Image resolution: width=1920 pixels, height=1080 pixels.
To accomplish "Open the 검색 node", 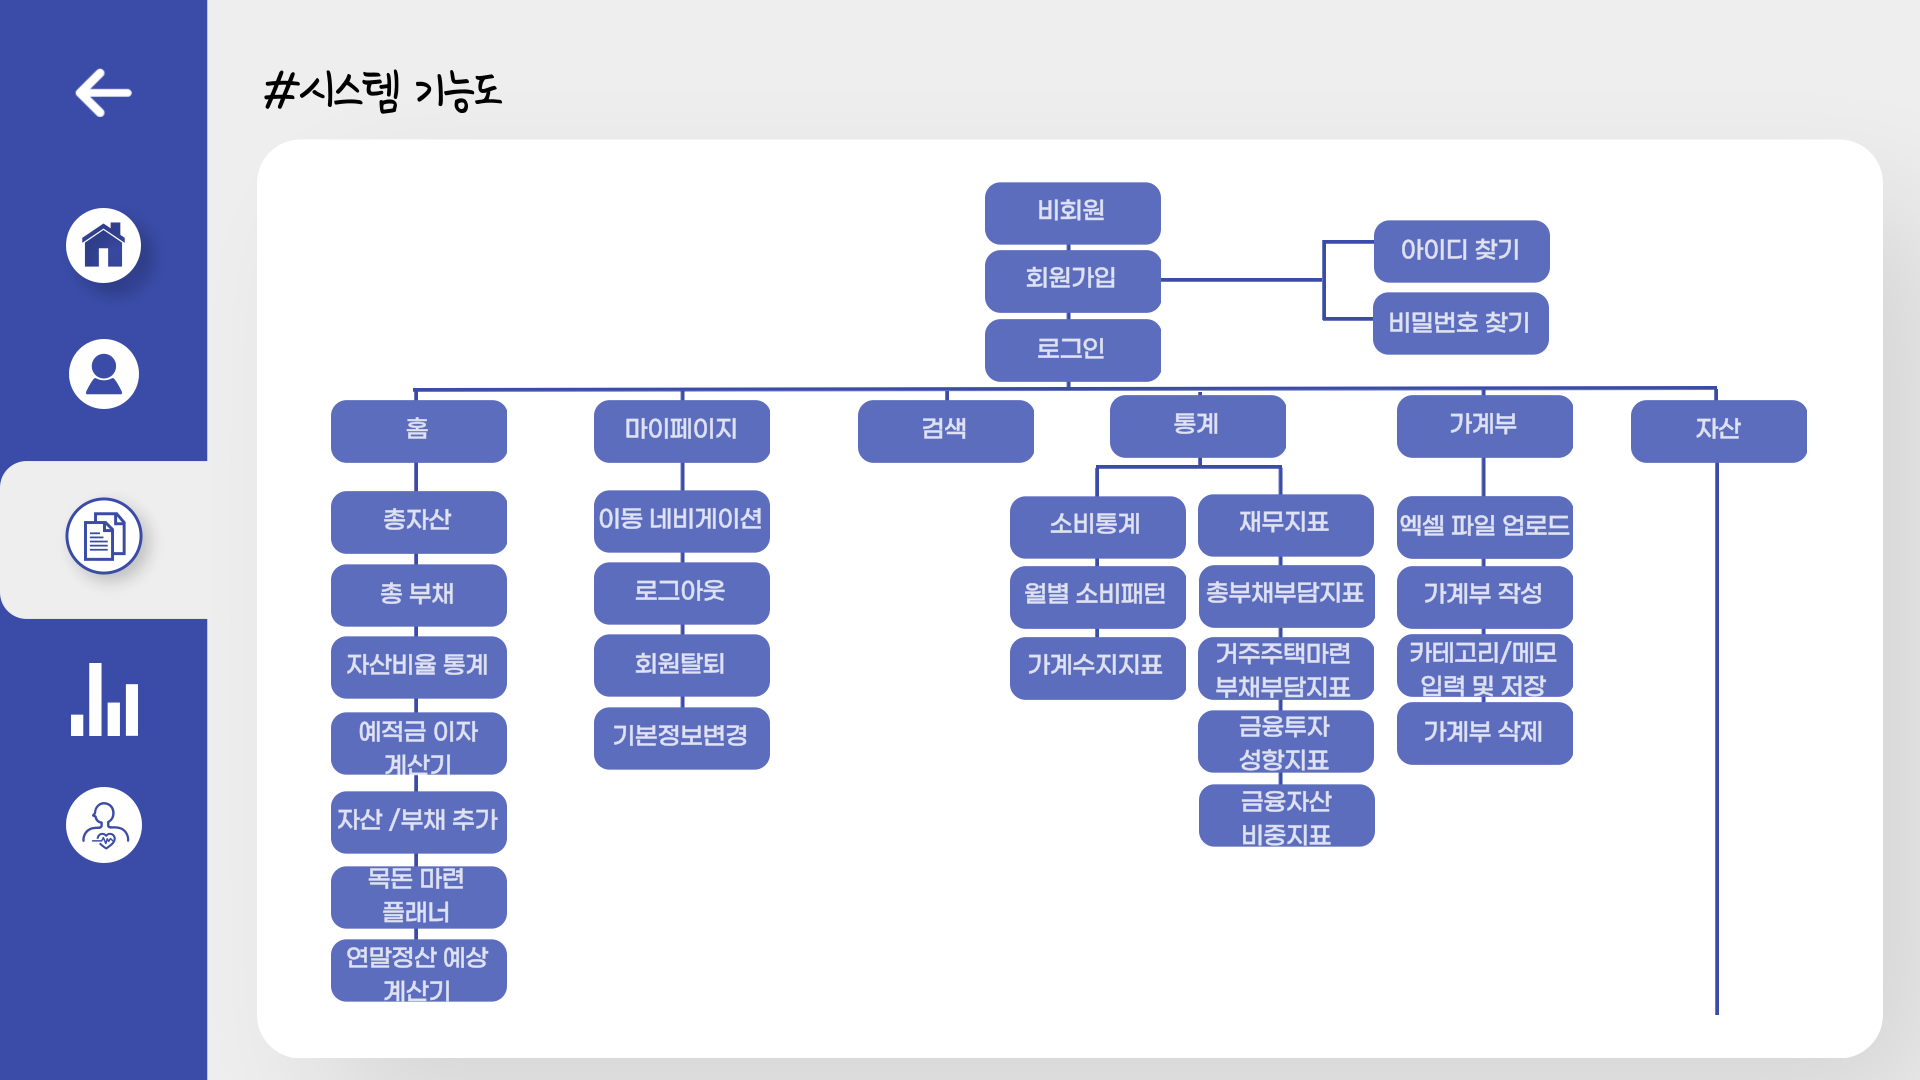I will pos(945,430).
